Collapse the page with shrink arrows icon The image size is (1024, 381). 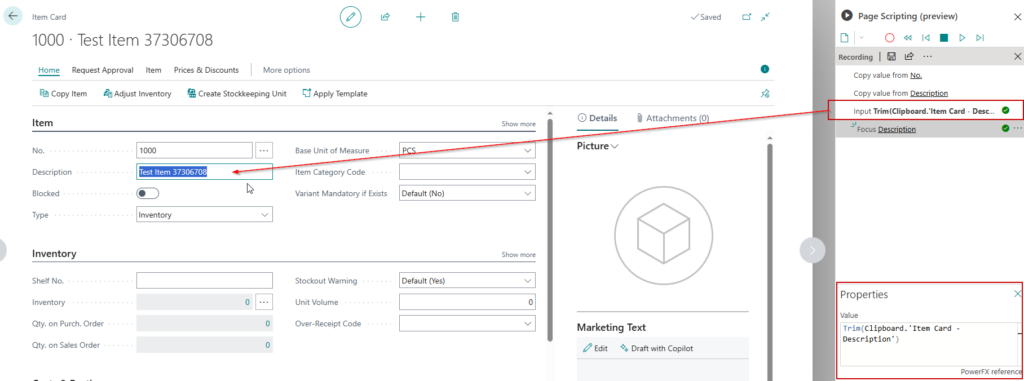[765, 17]
